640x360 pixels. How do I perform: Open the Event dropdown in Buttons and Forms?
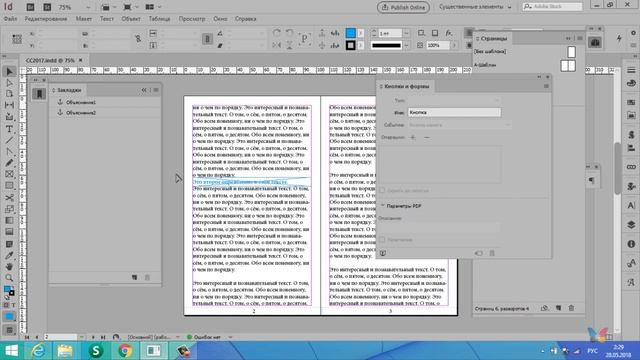point(459,125)
